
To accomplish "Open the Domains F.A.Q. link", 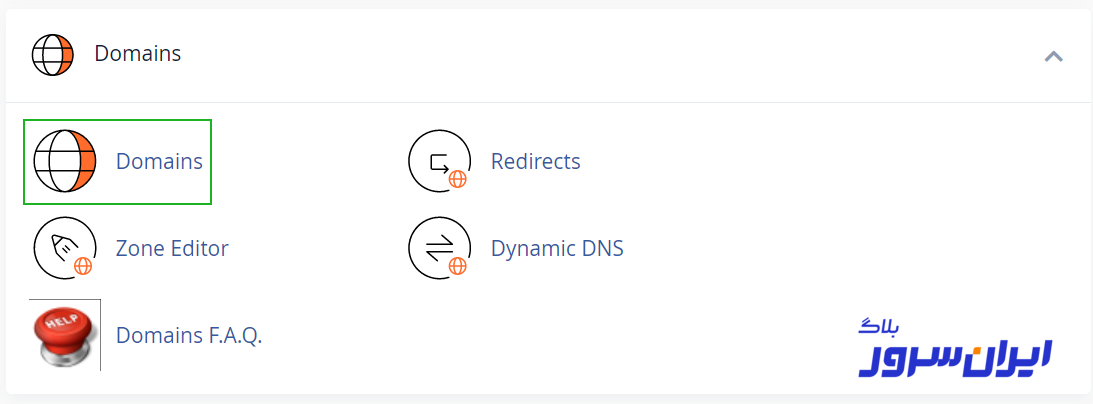I will tap(189, 335).
